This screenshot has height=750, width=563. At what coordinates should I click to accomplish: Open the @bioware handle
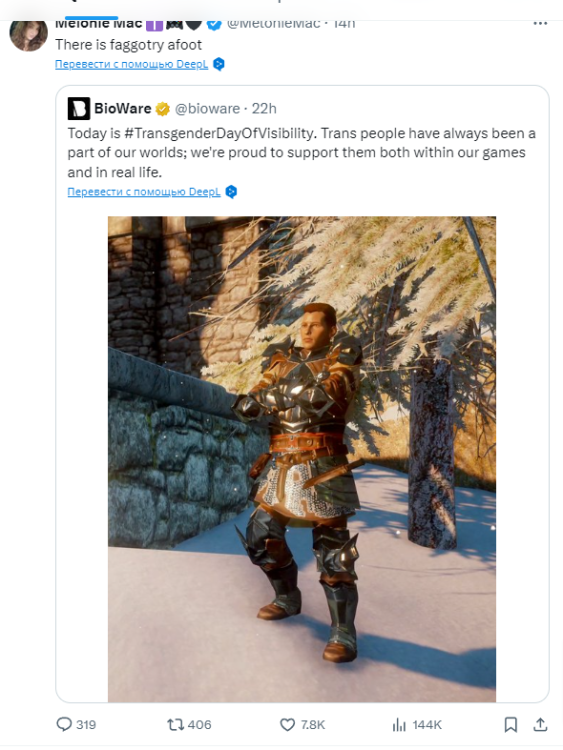(207, 109)
